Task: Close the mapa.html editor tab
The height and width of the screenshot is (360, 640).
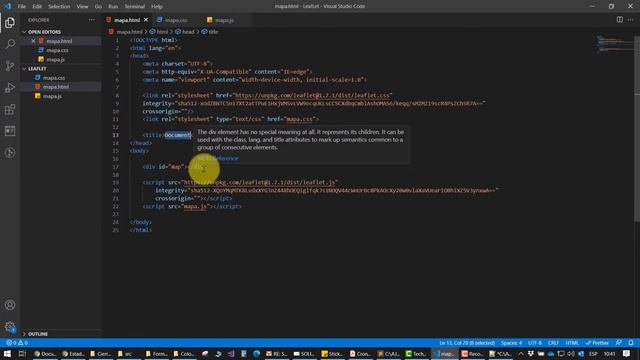Action: pos(146,20)
